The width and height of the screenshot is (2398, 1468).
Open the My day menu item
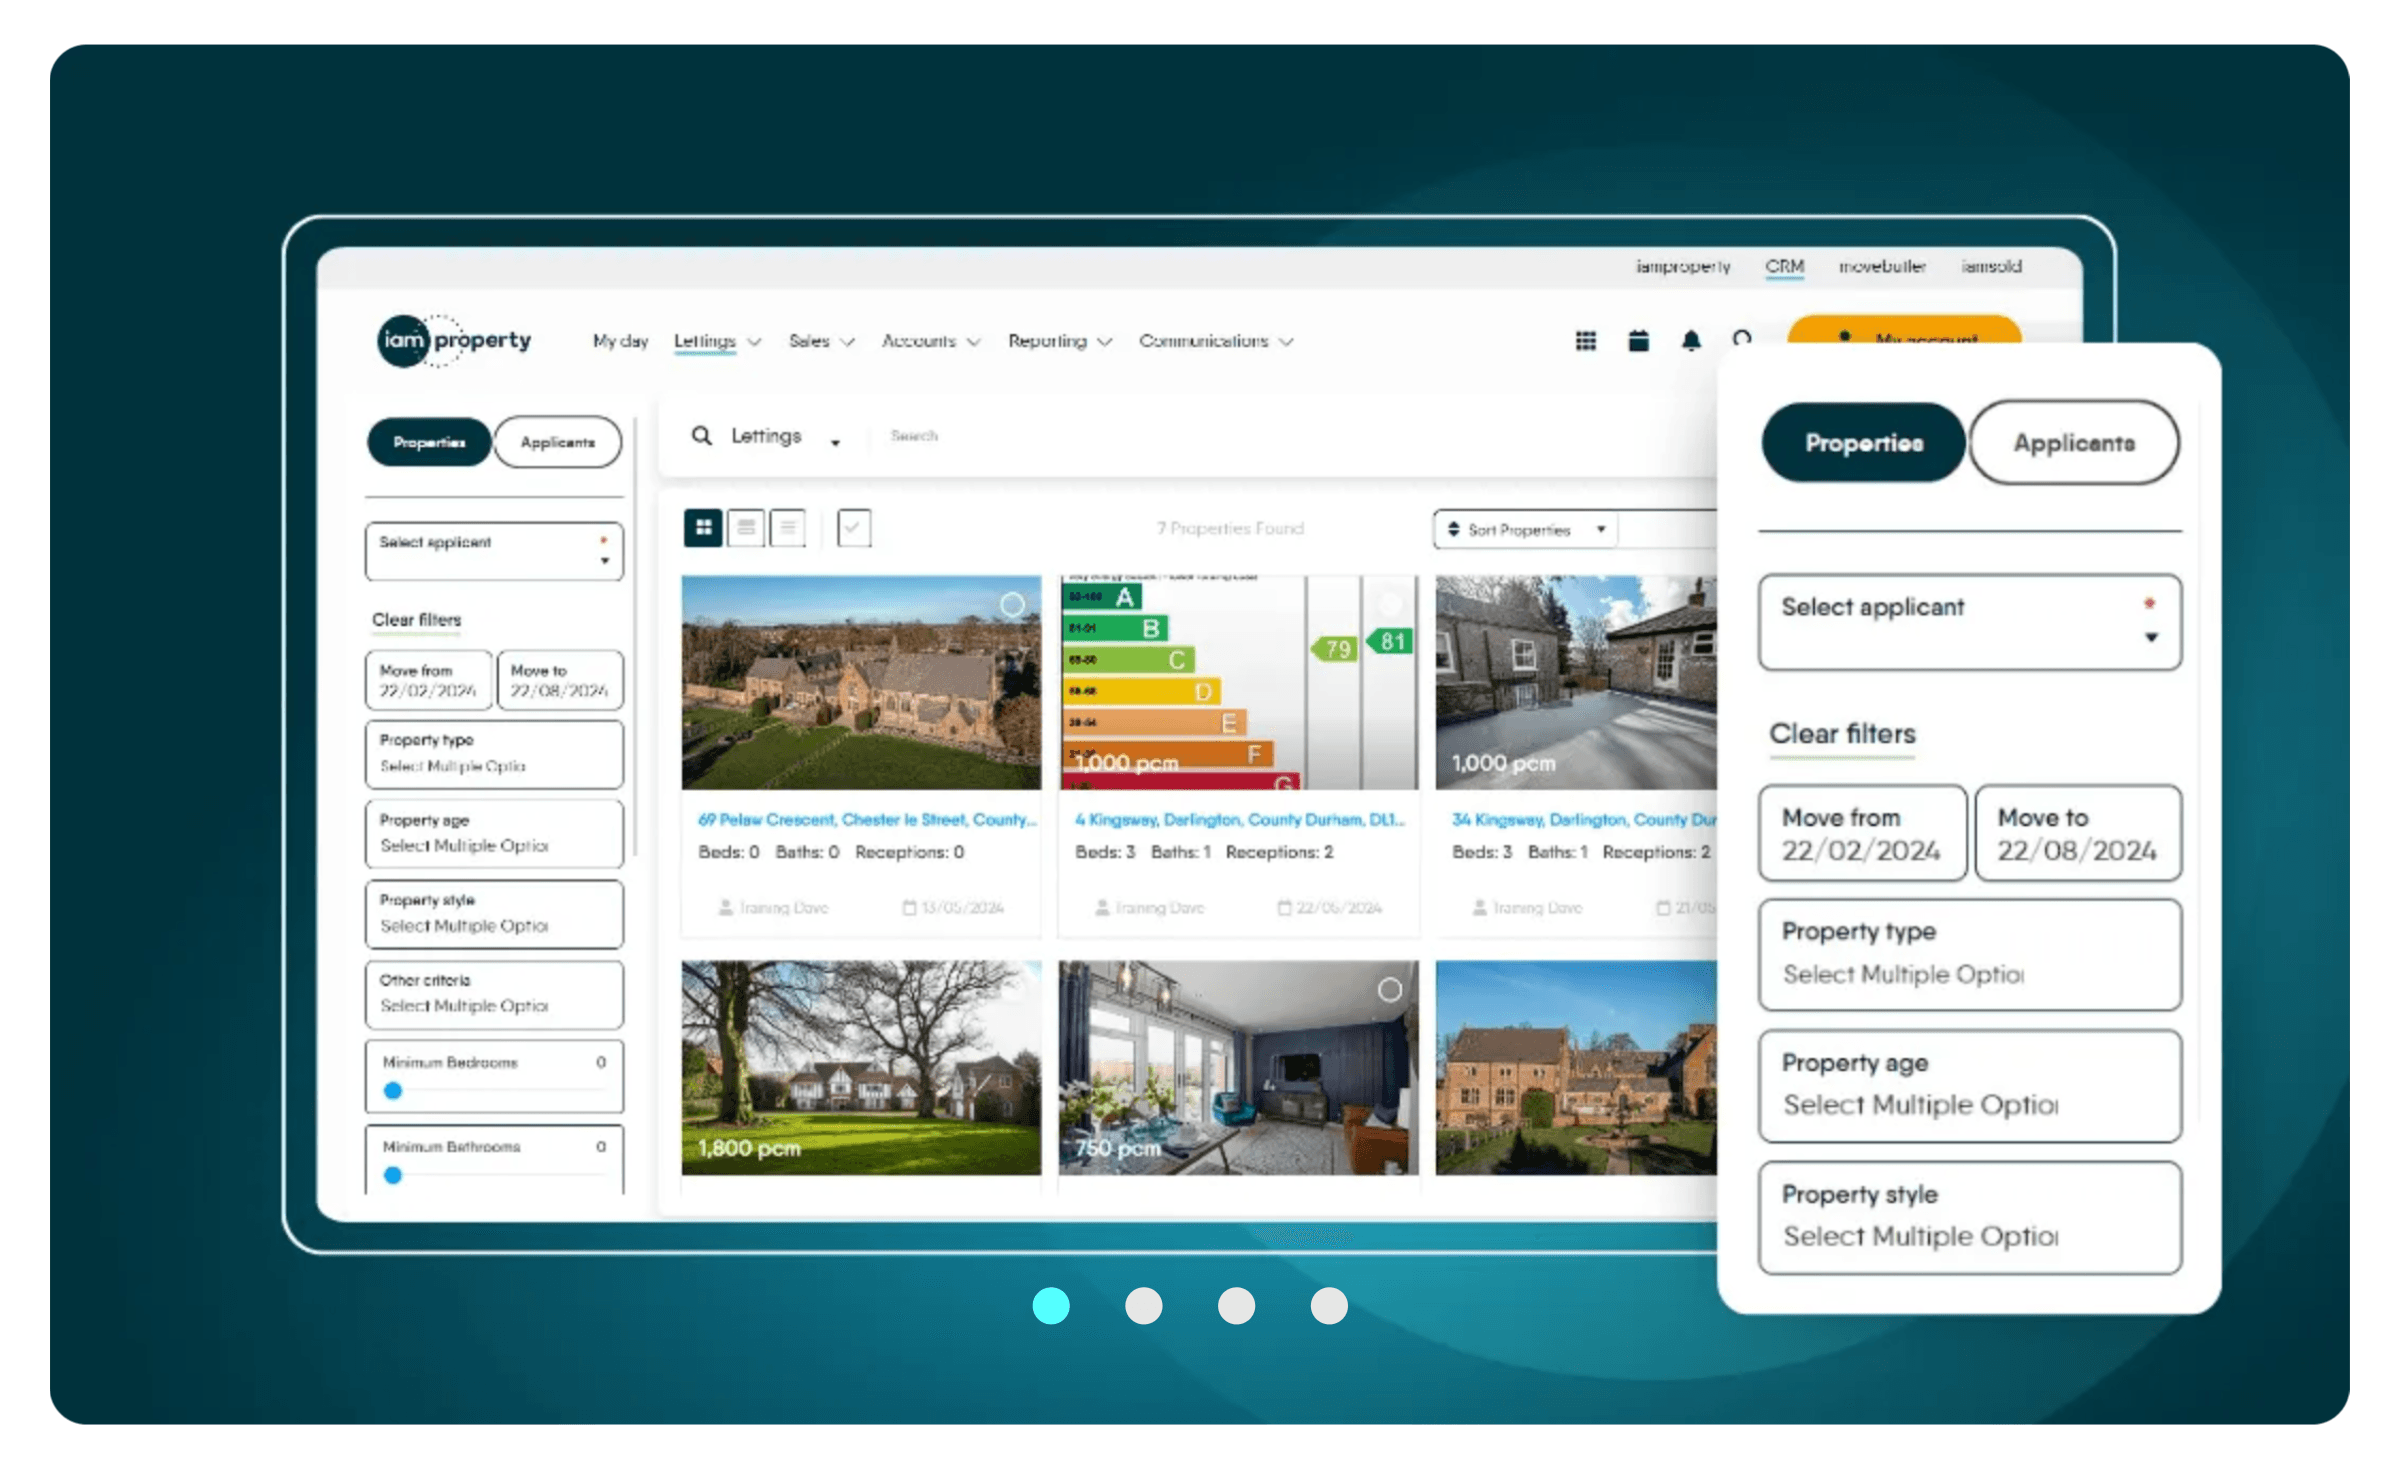620,341
